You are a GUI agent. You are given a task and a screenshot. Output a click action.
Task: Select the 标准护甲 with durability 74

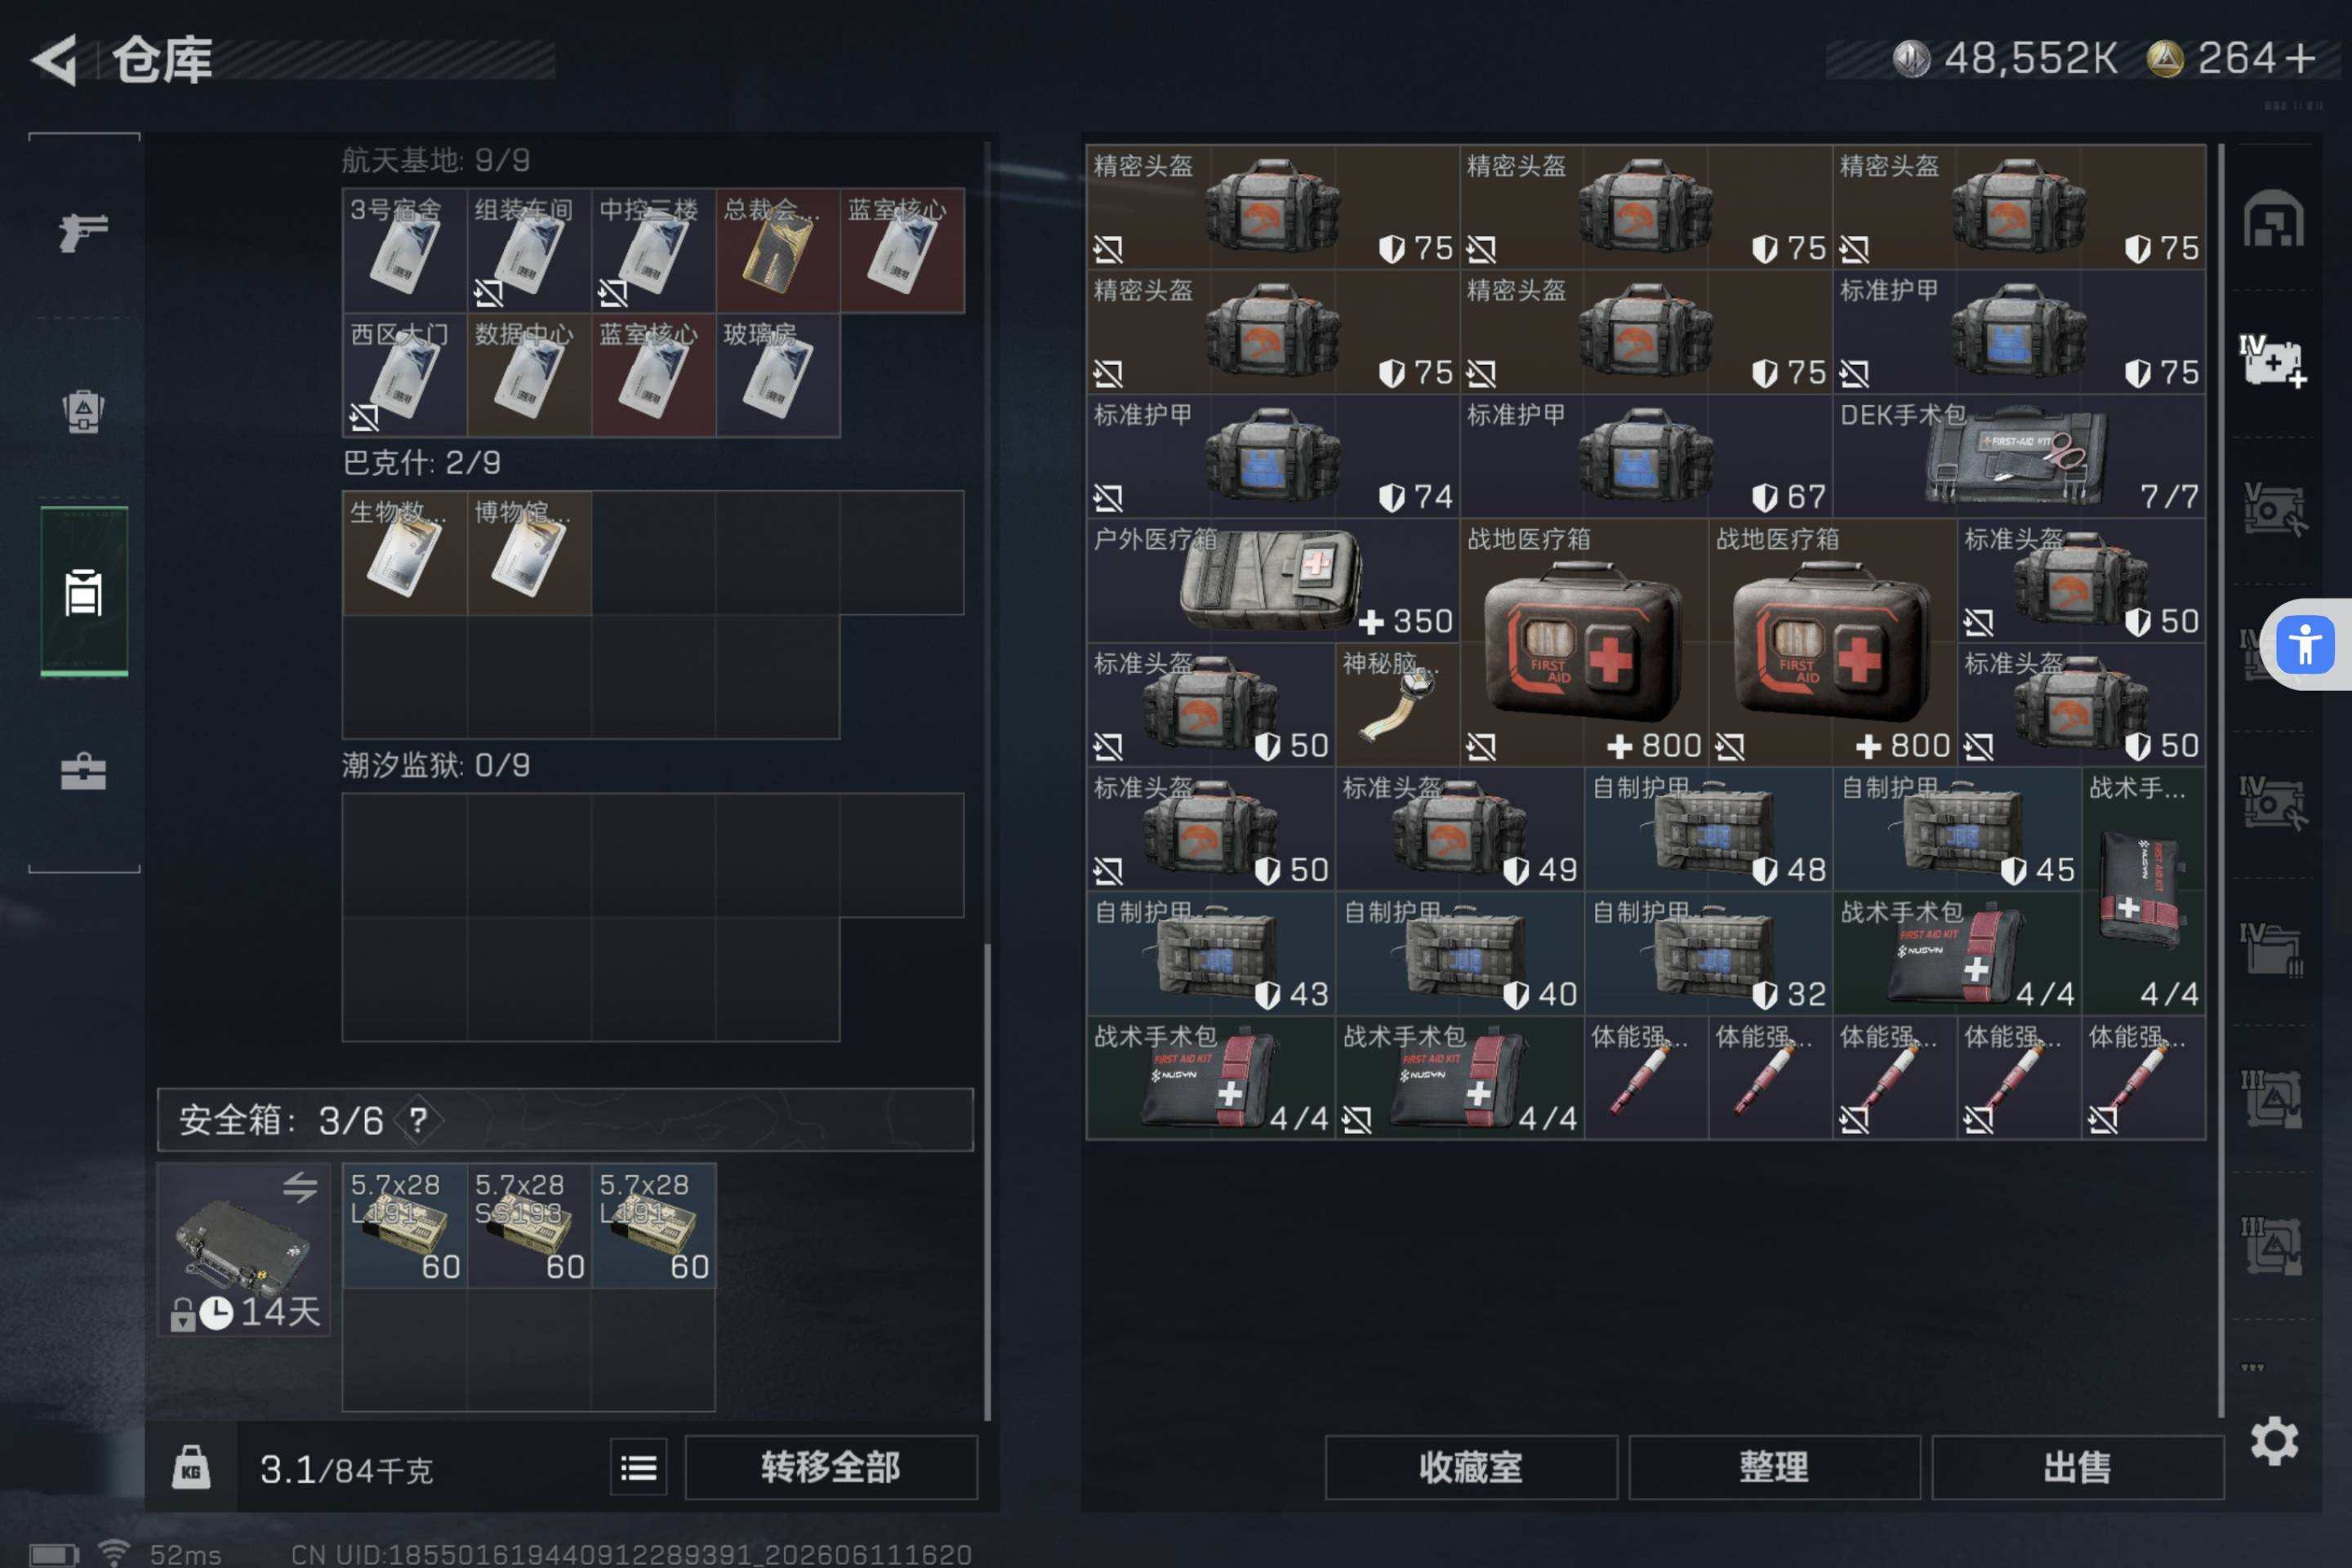coord(1272,457)
